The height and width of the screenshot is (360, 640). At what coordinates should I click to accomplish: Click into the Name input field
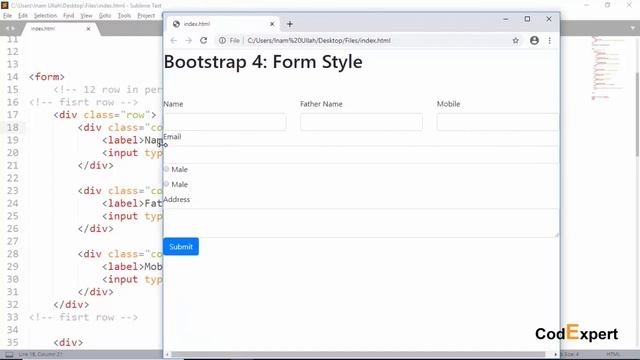pyautogui.click(x=225, y=122)
